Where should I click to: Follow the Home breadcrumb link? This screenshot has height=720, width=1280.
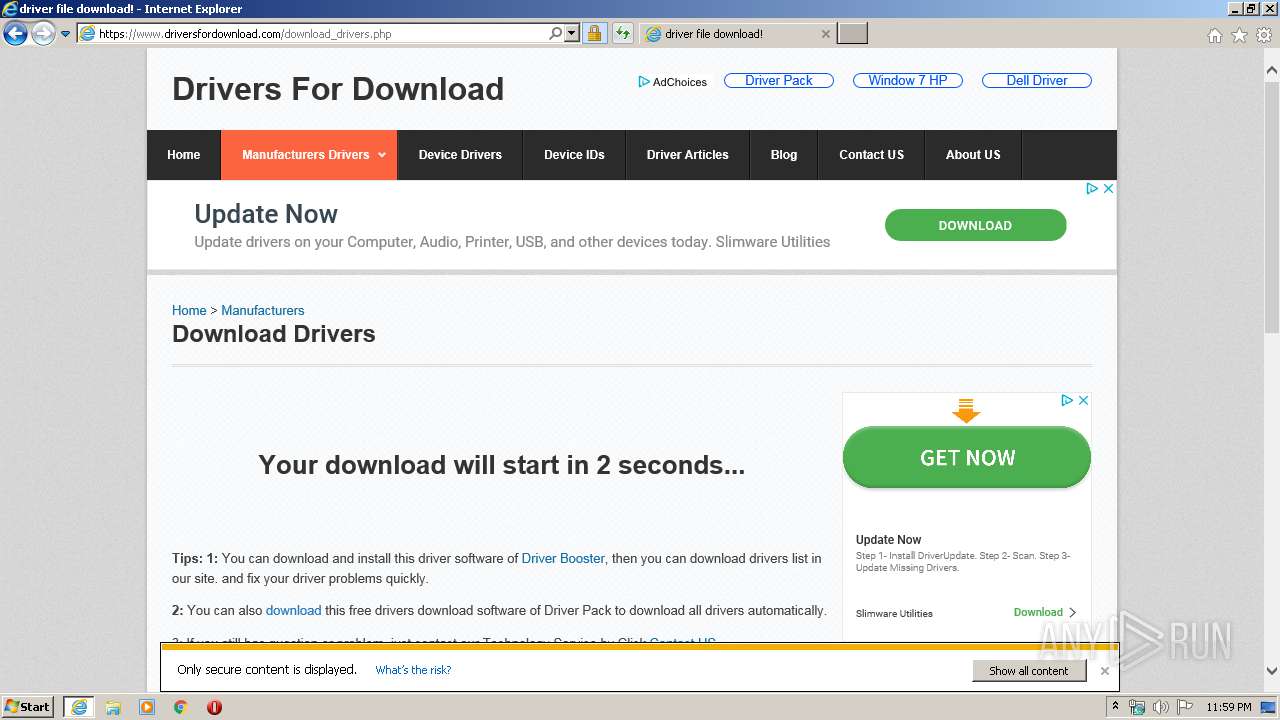(x=189, y=310)
